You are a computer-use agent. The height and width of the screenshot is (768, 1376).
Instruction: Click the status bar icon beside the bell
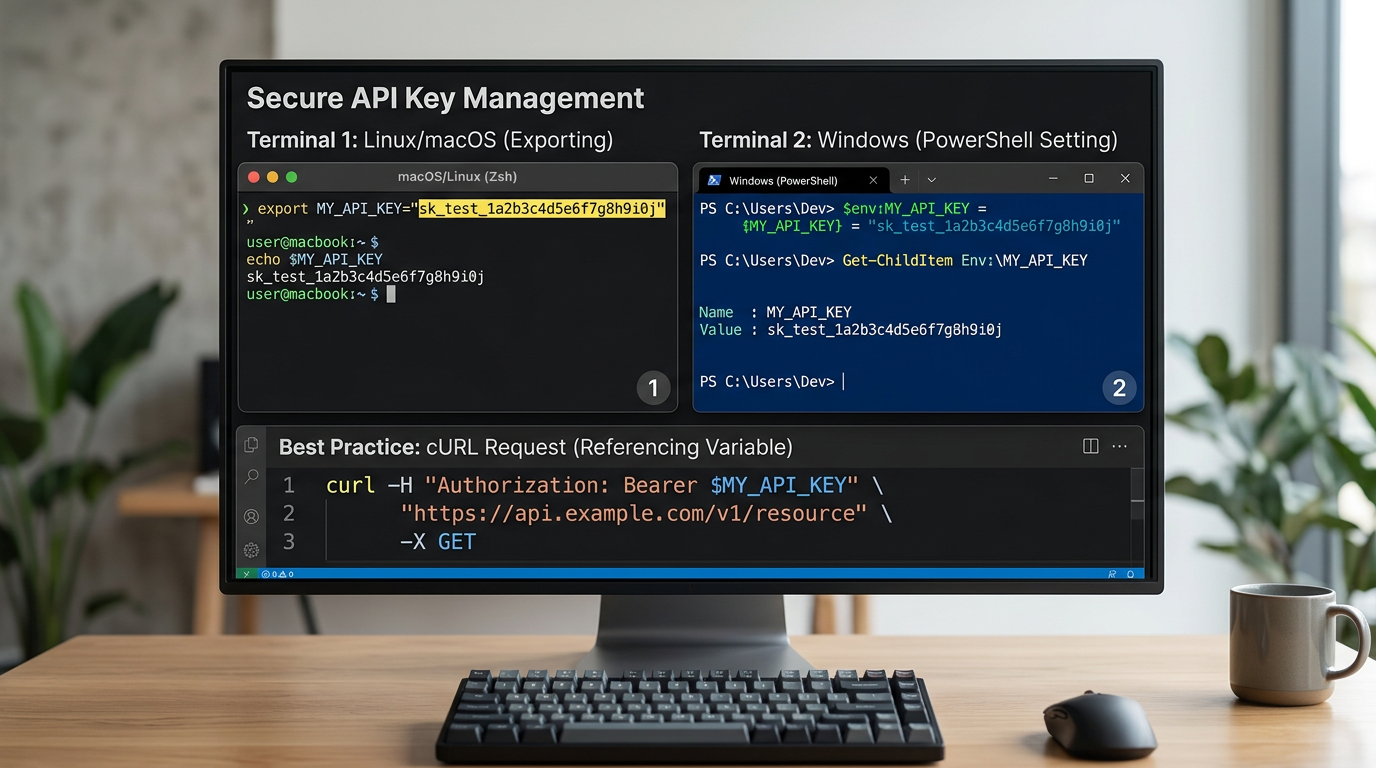(x=1112, y=574)
